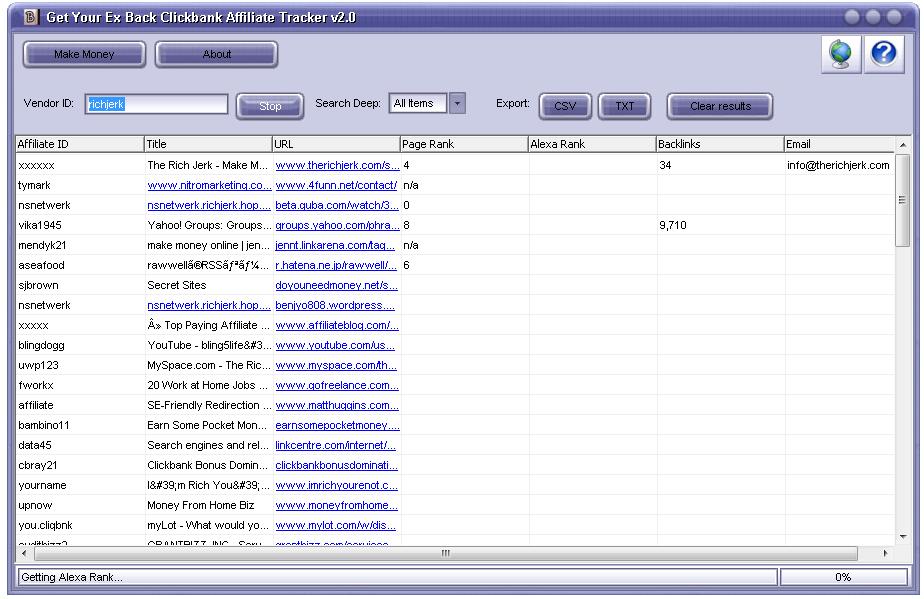Select the aseafood affiliate ID
924x599 pixels.
tap(41, 266)
